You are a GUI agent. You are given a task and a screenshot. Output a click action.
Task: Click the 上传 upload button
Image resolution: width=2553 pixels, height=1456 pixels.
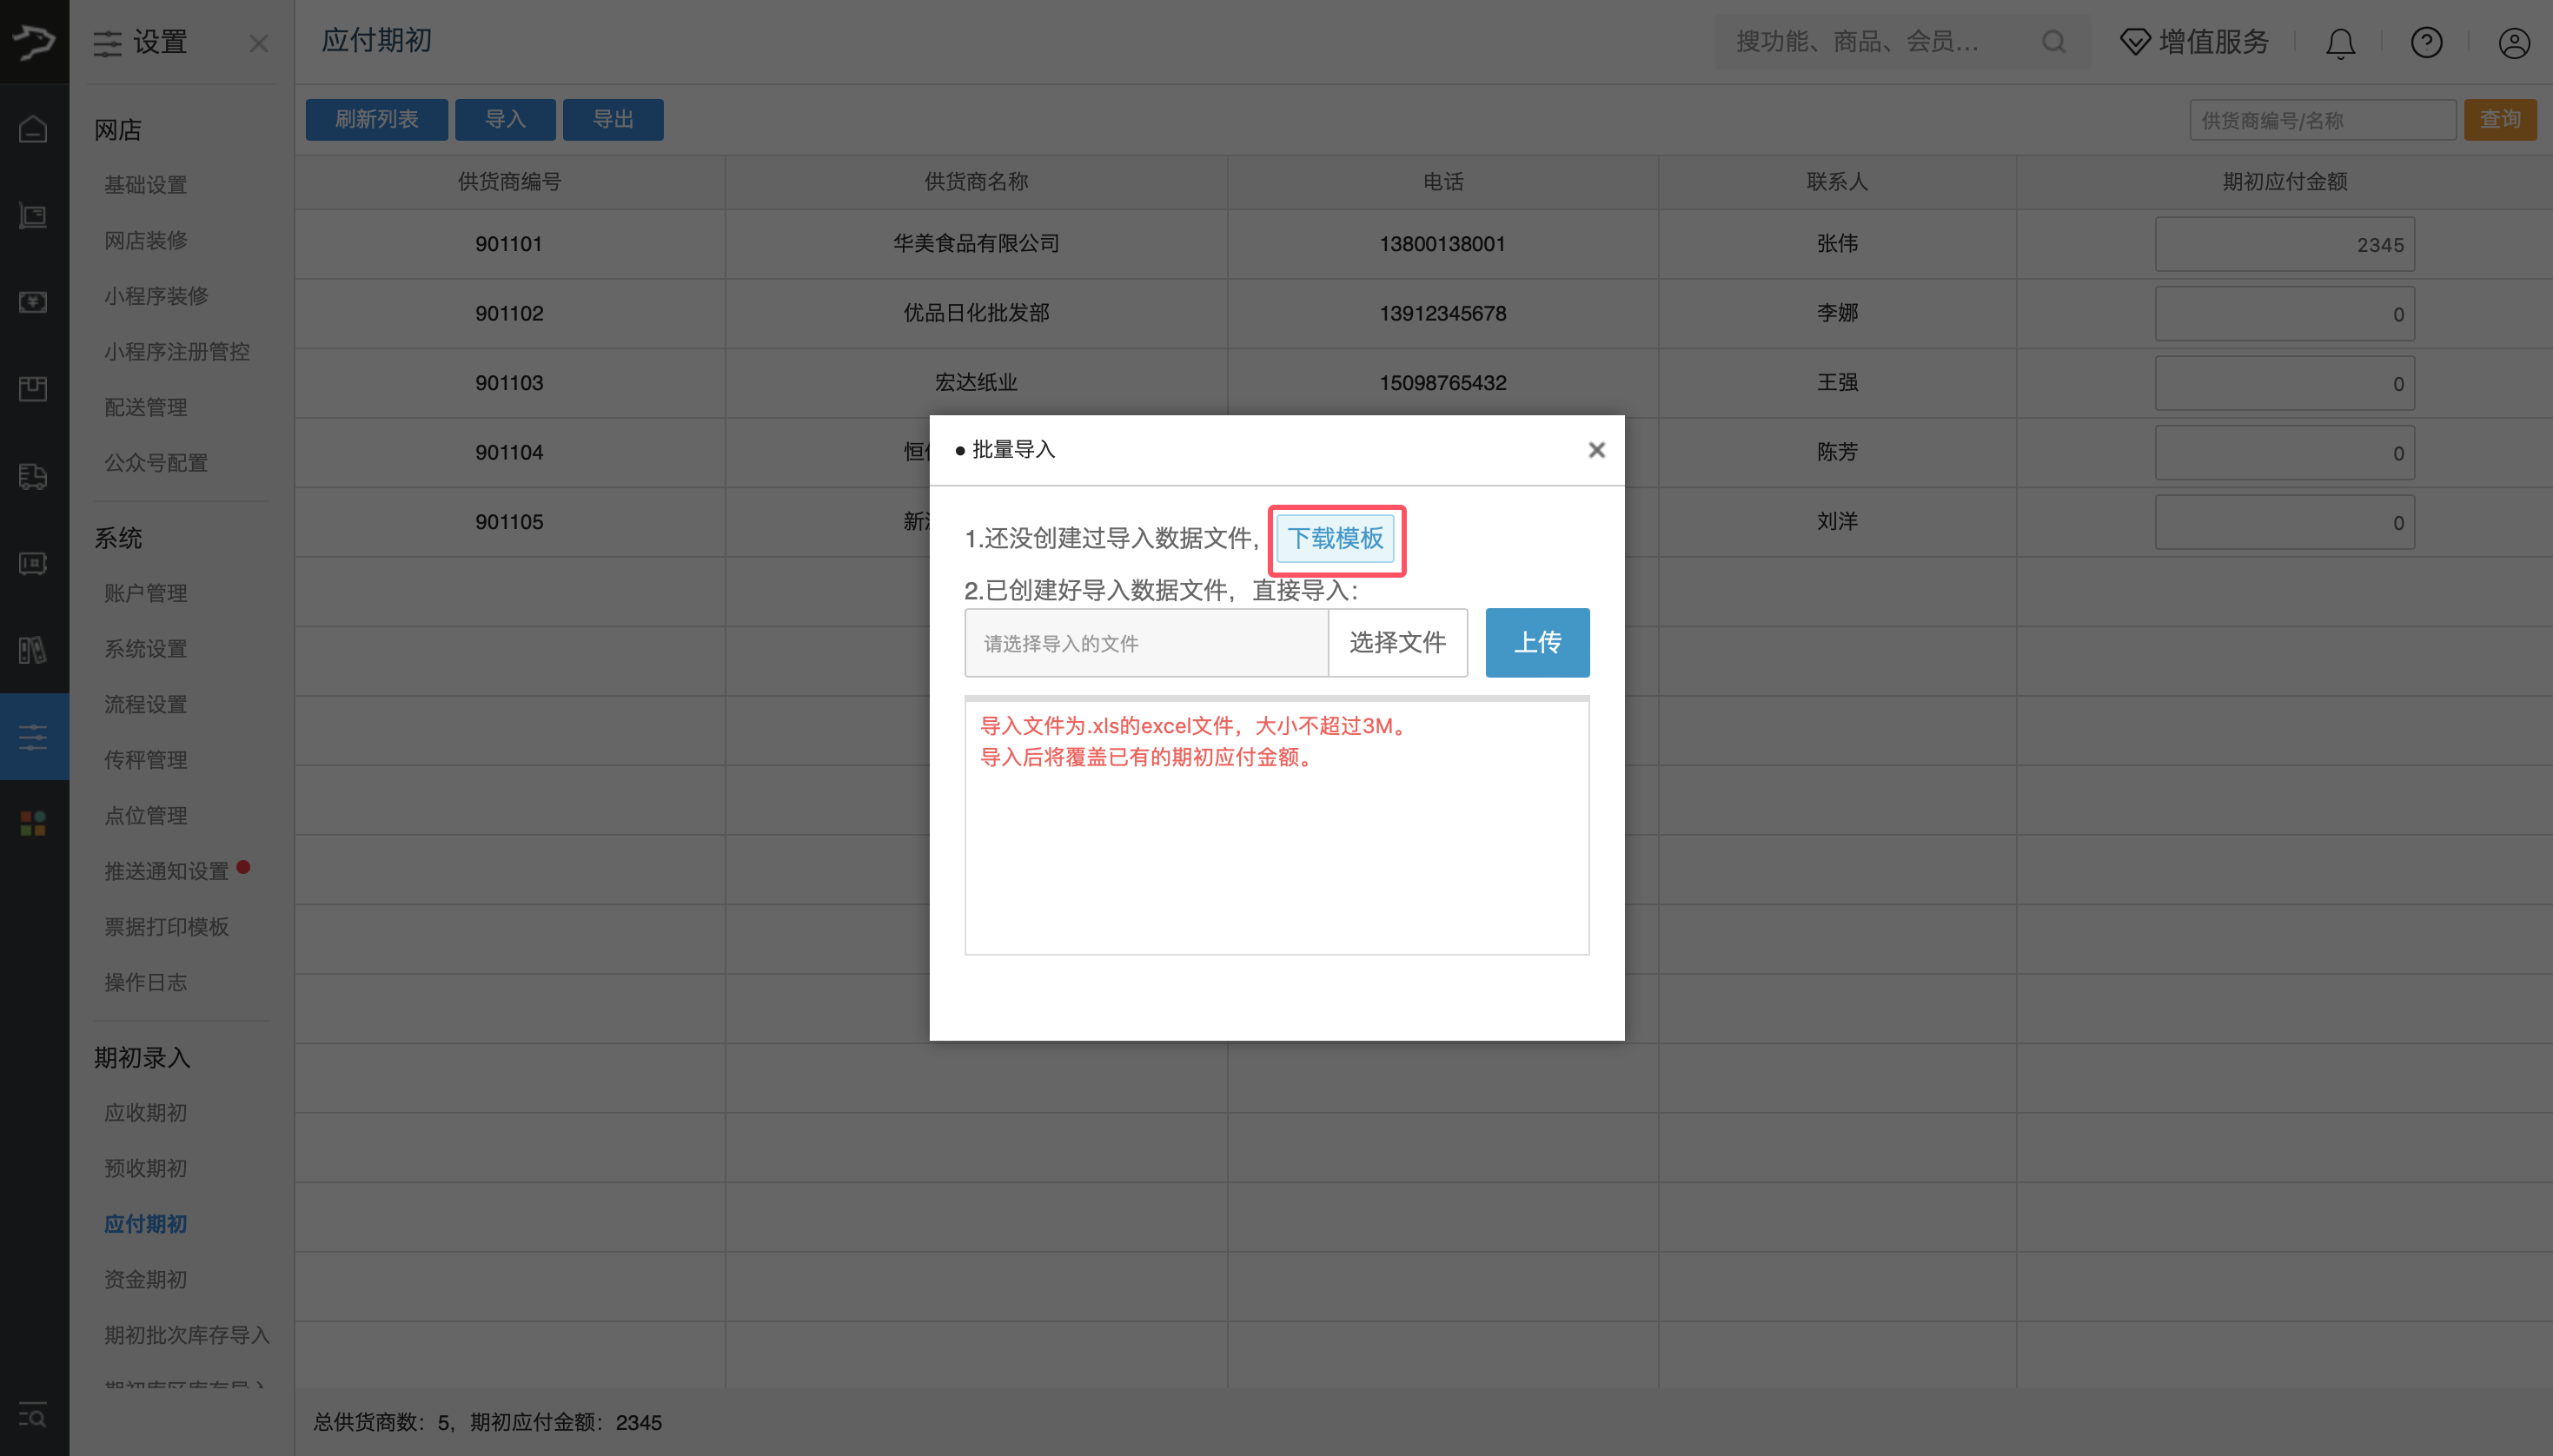tap(1537, 642)
